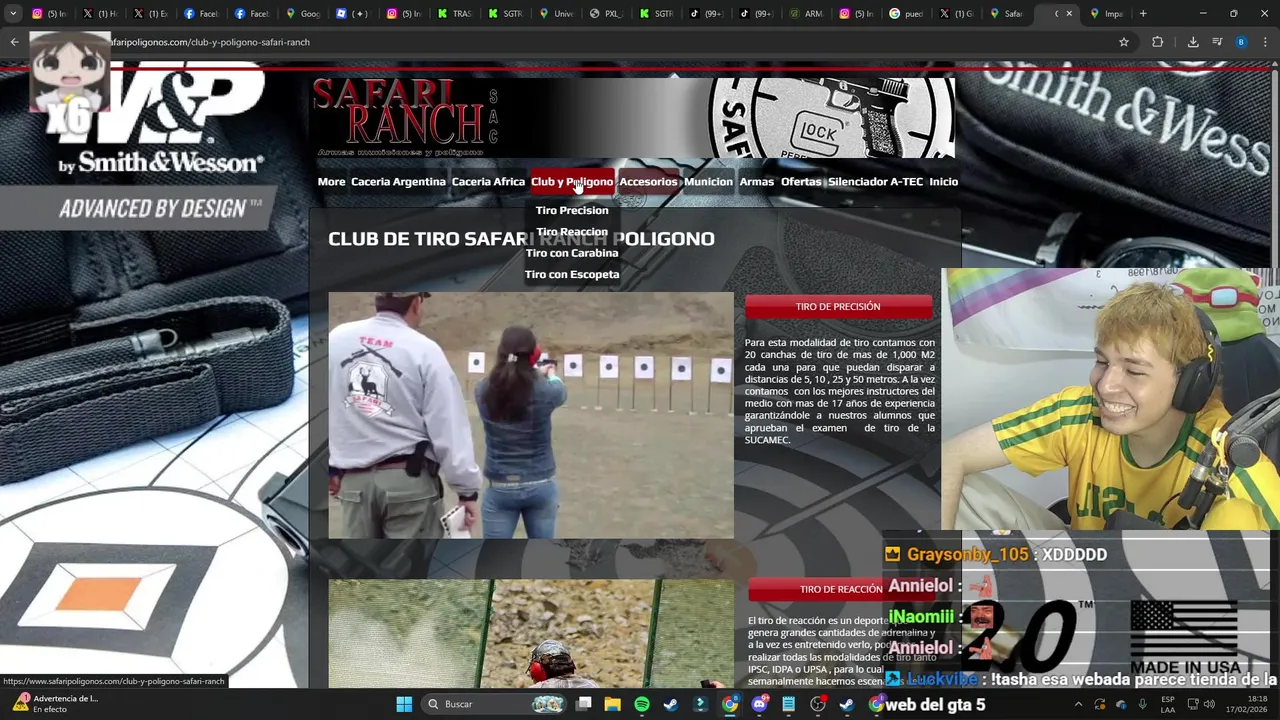Image resolution: width=1280 pixels, height=720 pixels.
Task: Click the TIRO DE PRECISIÓN red button
Action: coord(838,307)
